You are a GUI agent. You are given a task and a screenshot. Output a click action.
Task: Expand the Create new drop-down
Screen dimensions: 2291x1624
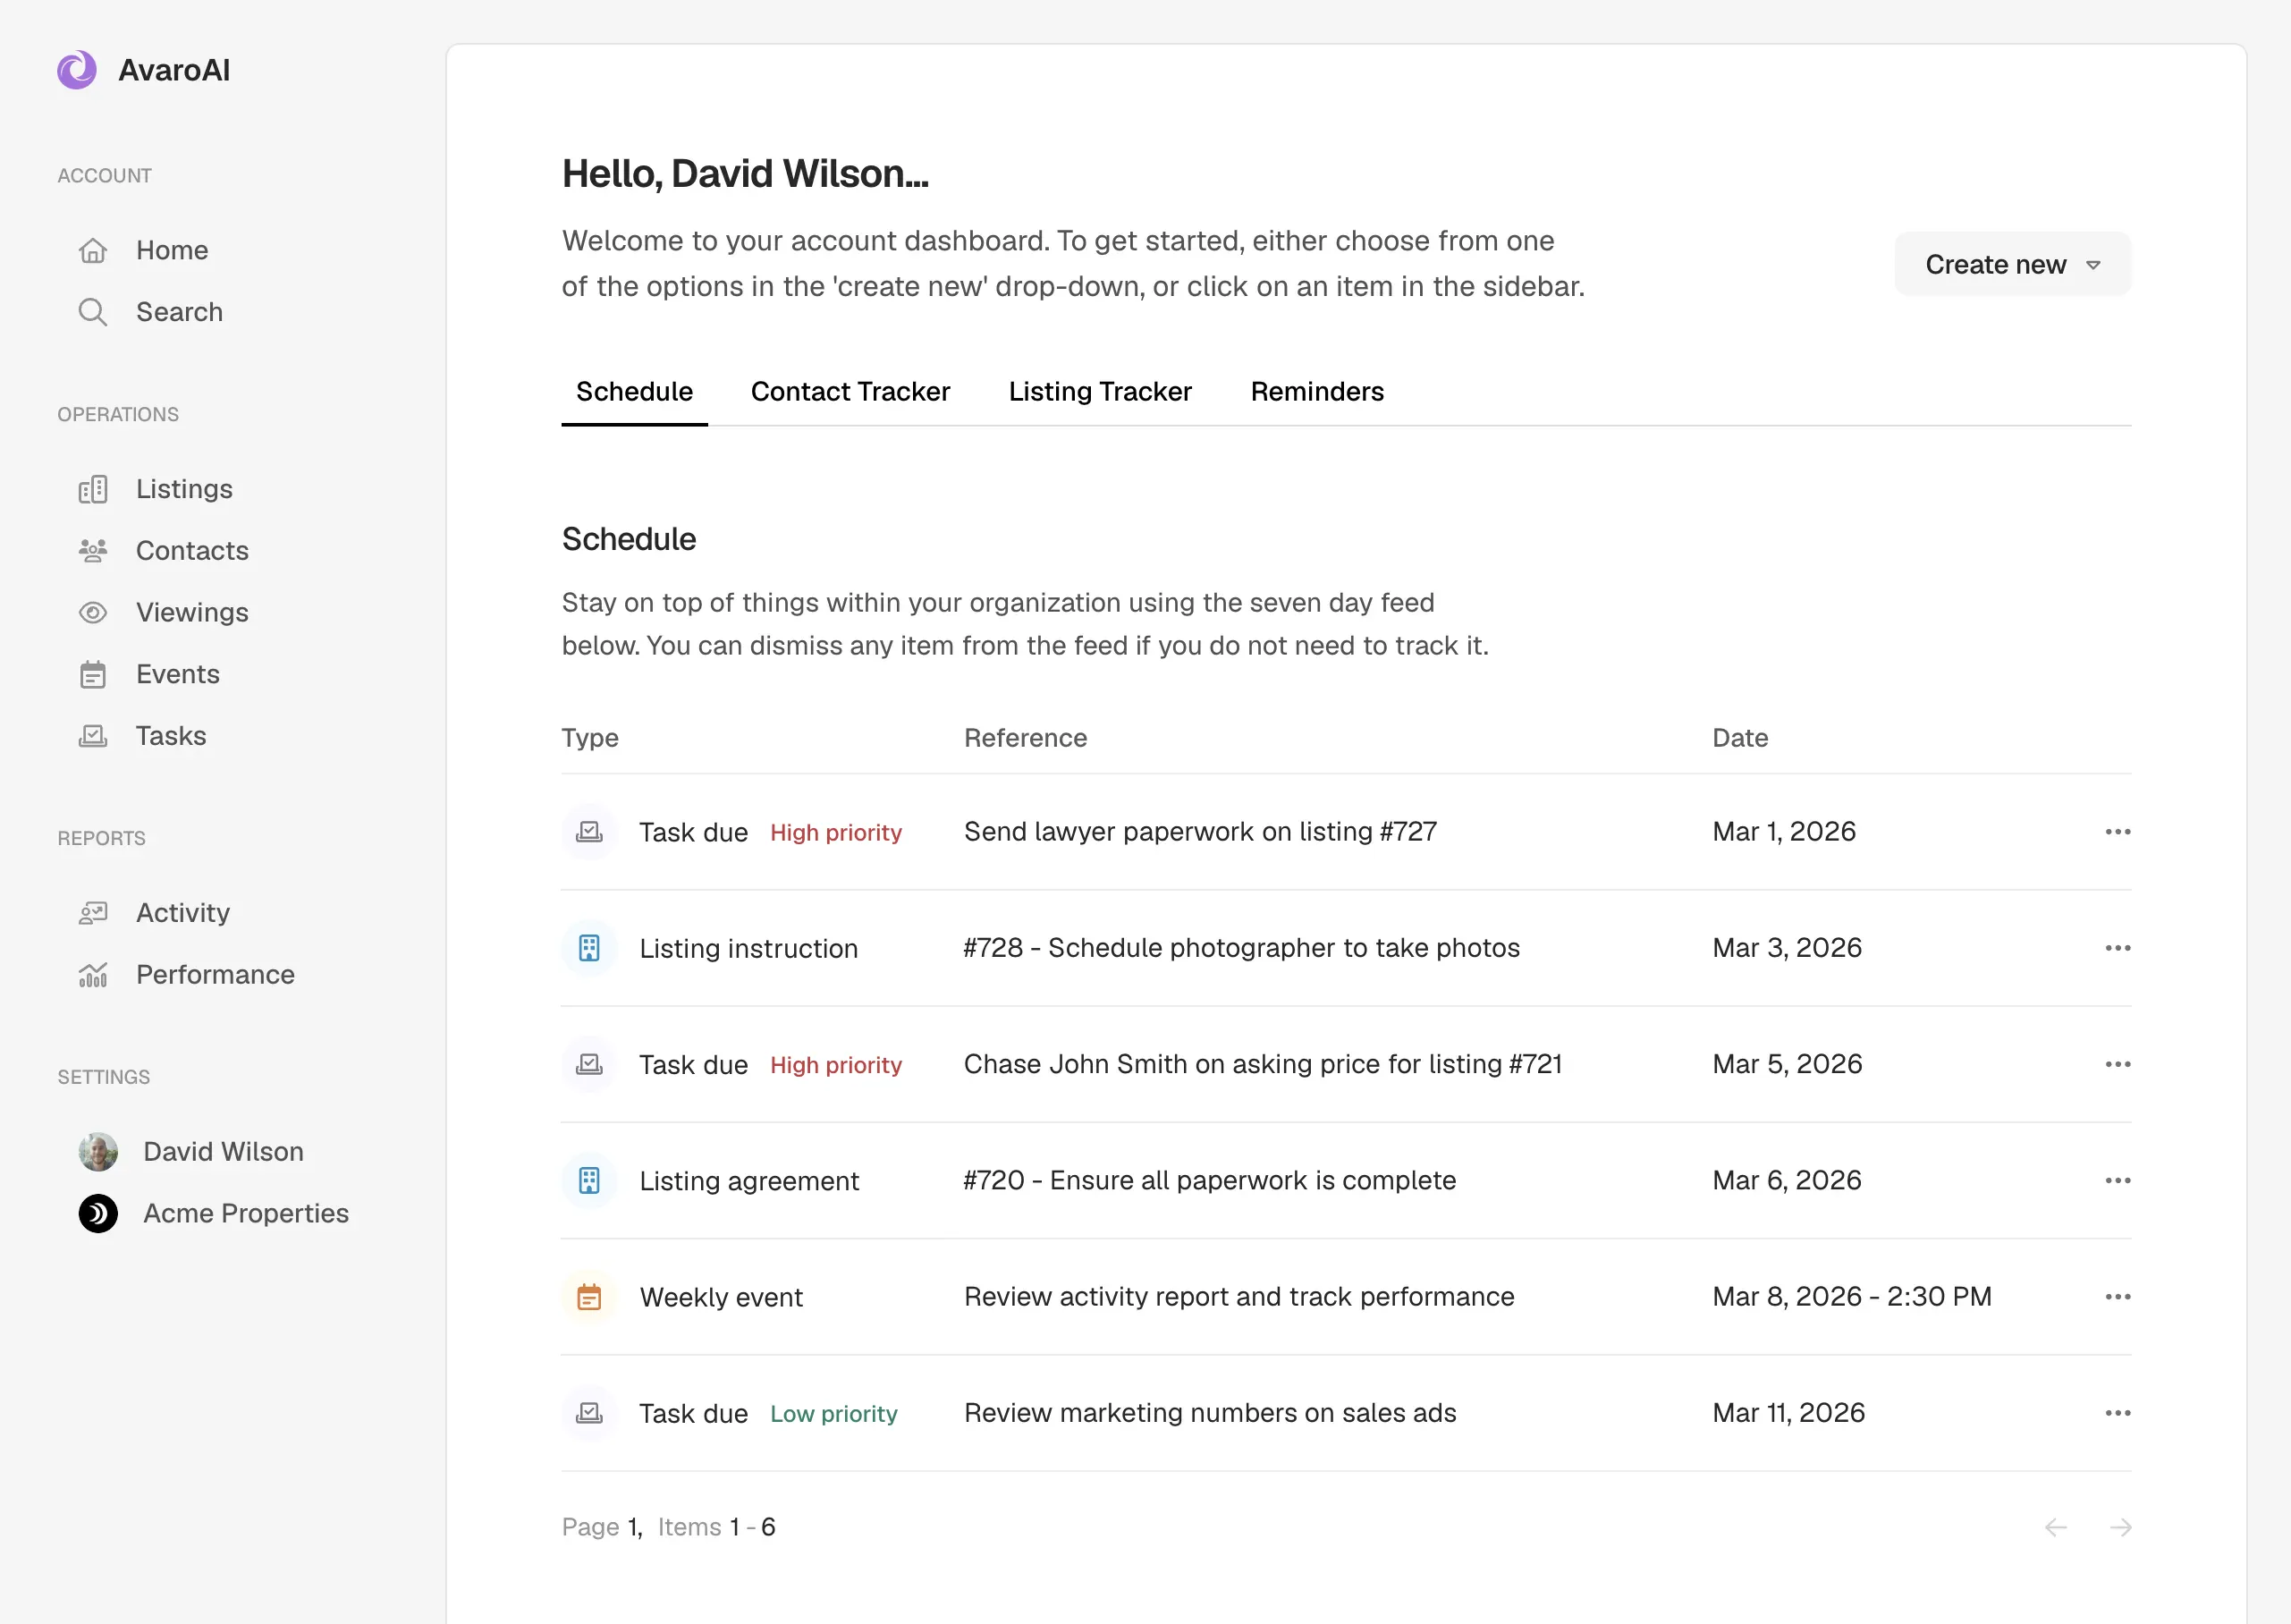click(x=2011, y=264)
